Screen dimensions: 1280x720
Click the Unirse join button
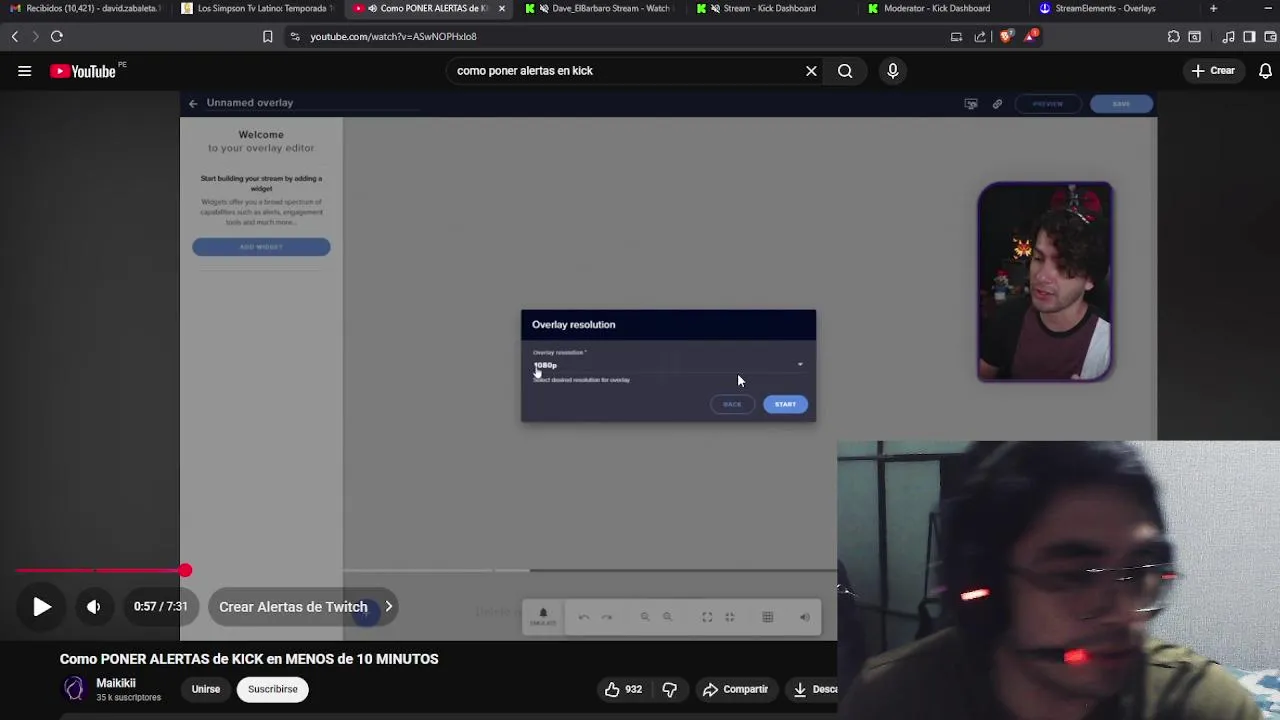[x=206, y=689]
